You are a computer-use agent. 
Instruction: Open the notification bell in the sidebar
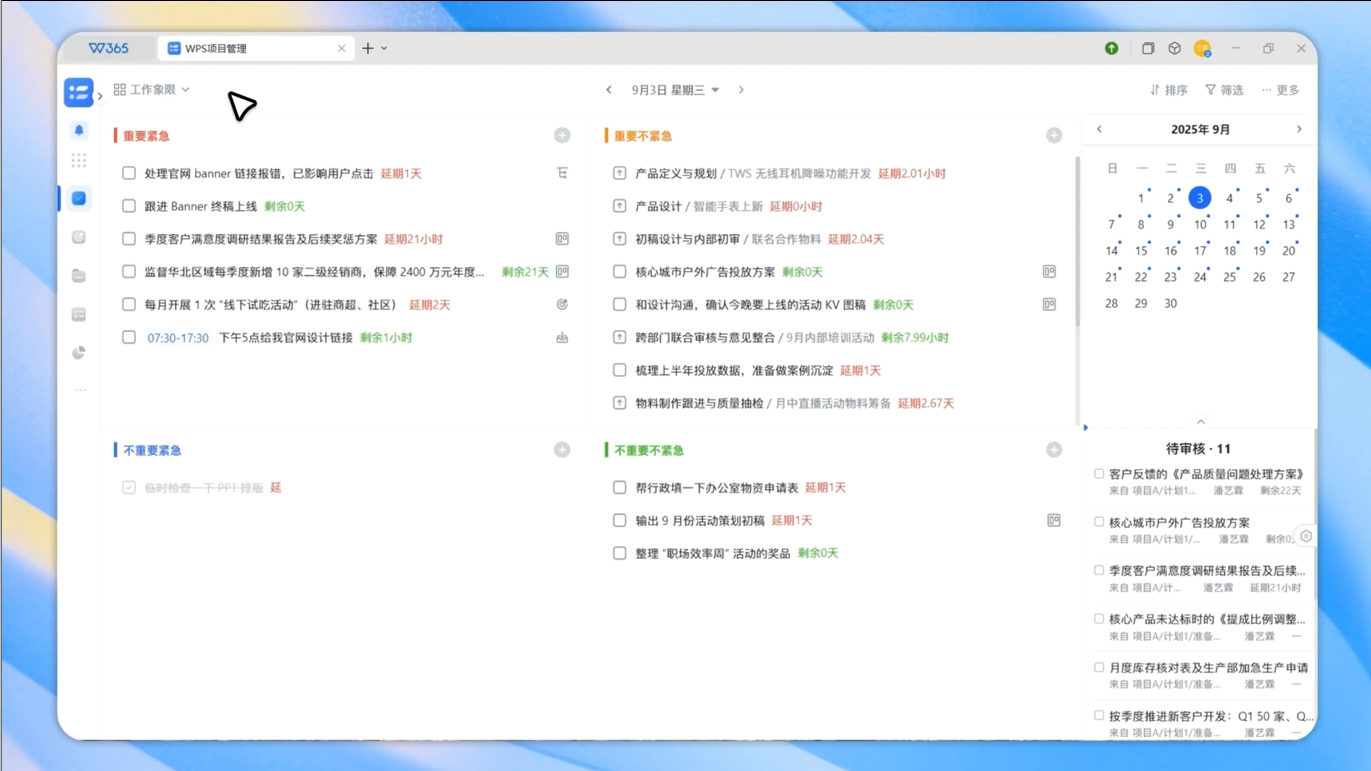[79, 130]
